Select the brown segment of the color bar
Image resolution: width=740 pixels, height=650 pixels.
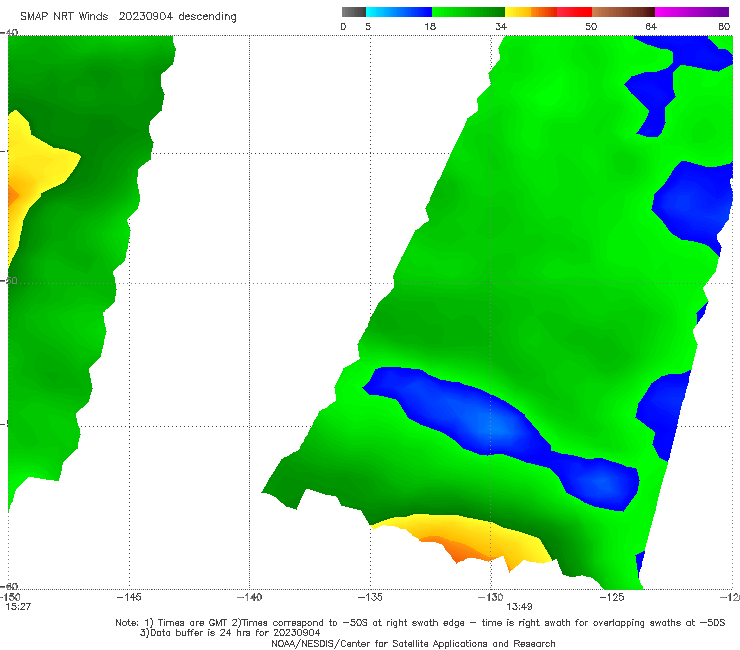click(623, 12)
